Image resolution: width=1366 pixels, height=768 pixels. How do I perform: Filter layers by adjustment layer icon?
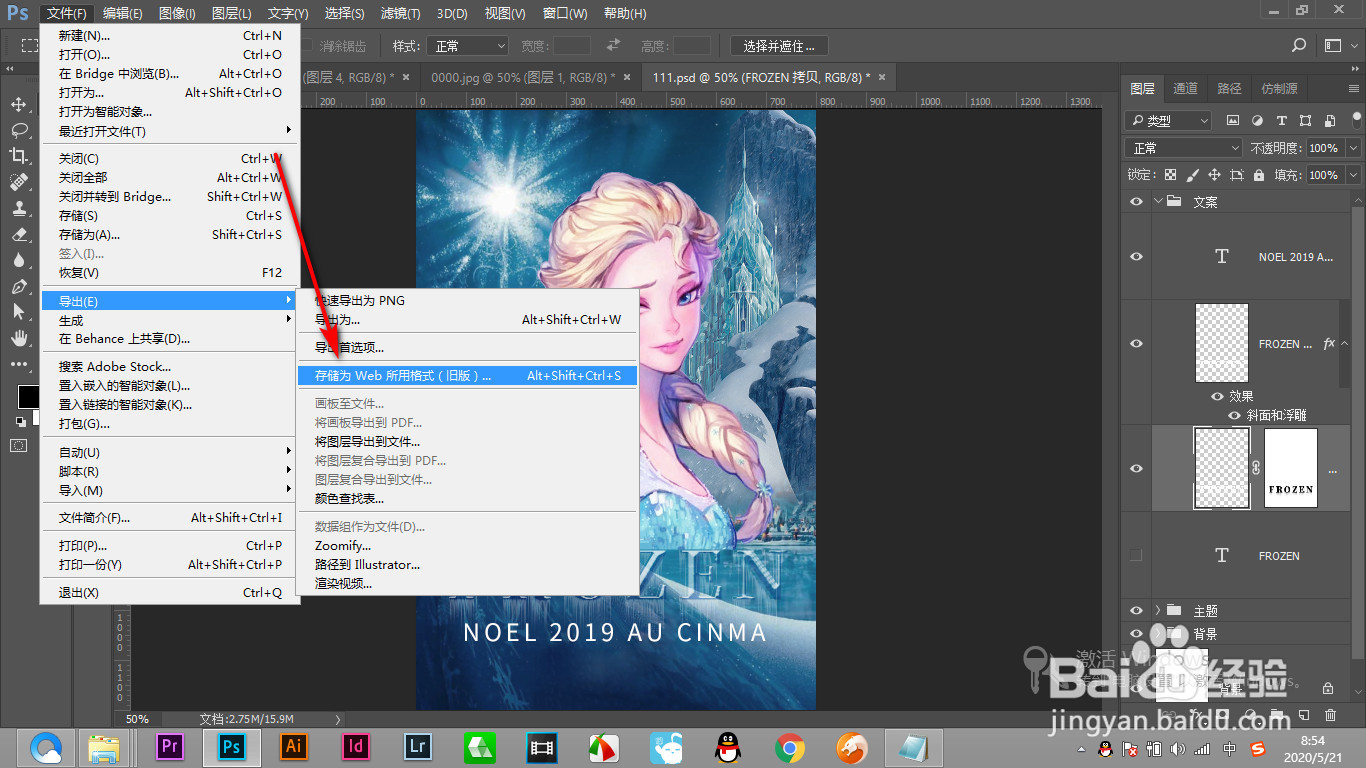coord(1257,120)
